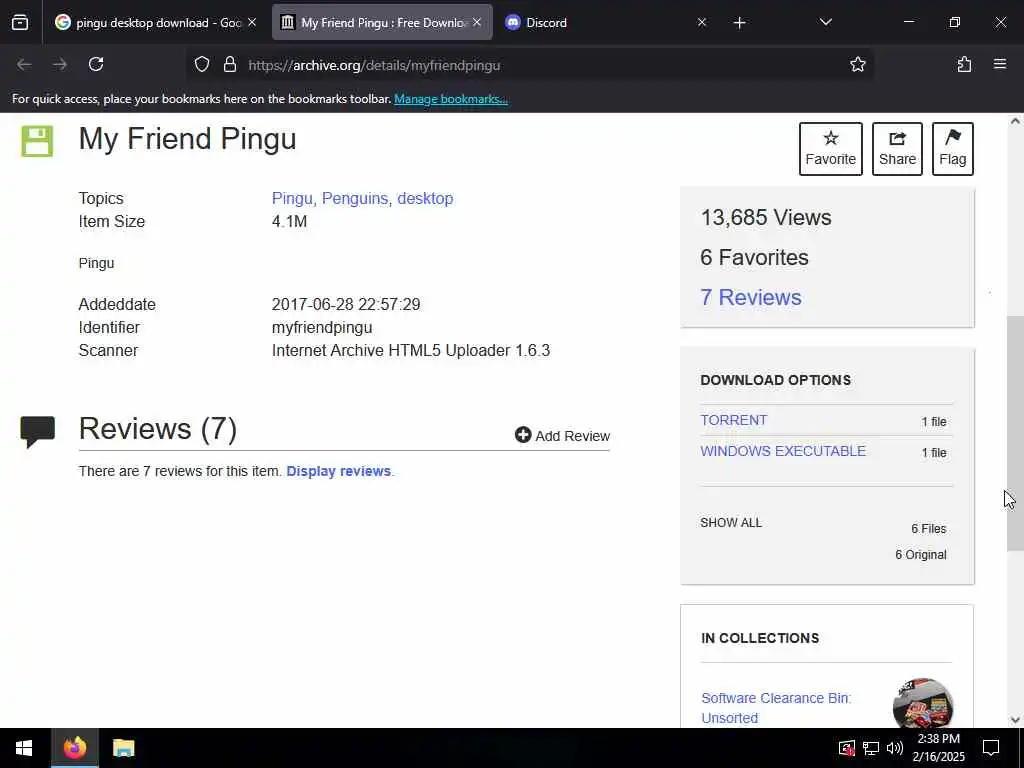Click the browser back arrow
The height and width of the screenshot is (768, 1024).
pos(24,64)
